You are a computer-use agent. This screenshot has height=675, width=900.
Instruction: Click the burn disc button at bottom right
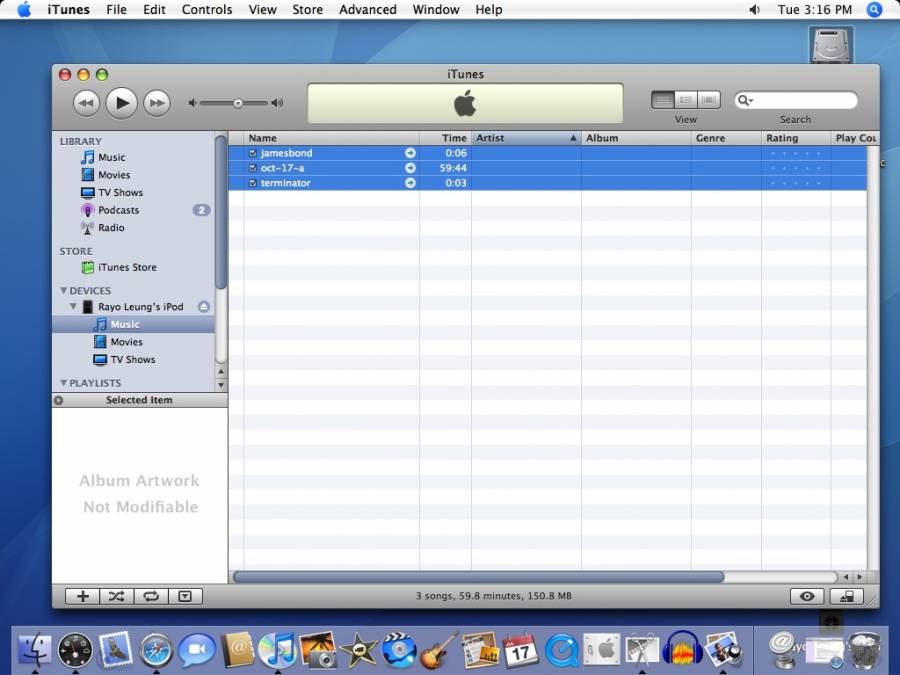click(x=847, y=596)
